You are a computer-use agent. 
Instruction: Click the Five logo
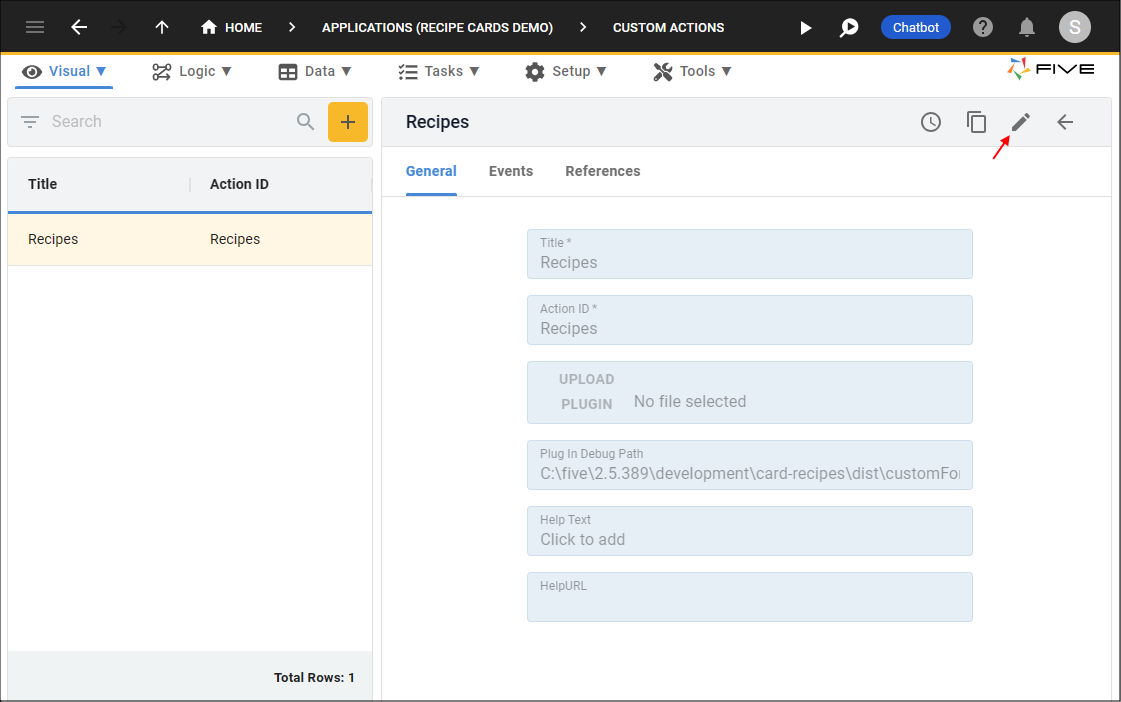coord(1050,69)
